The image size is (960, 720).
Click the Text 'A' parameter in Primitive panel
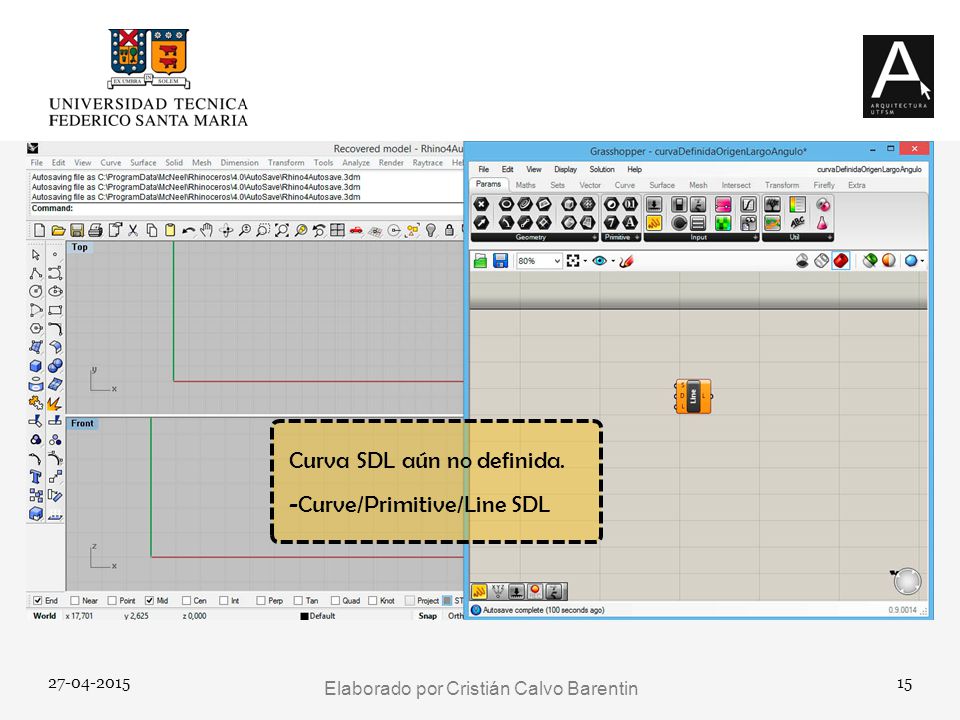coord(629,222)
